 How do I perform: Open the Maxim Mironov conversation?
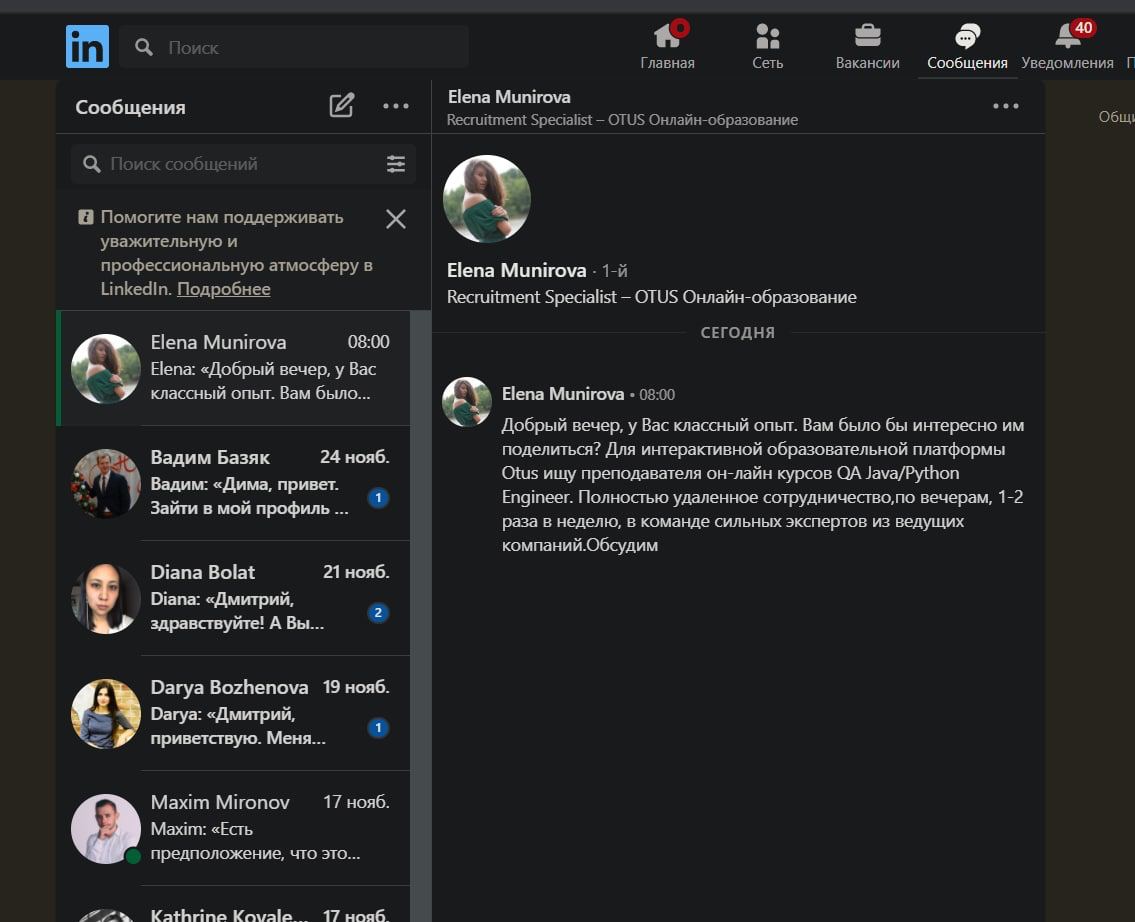pos(233,829)
